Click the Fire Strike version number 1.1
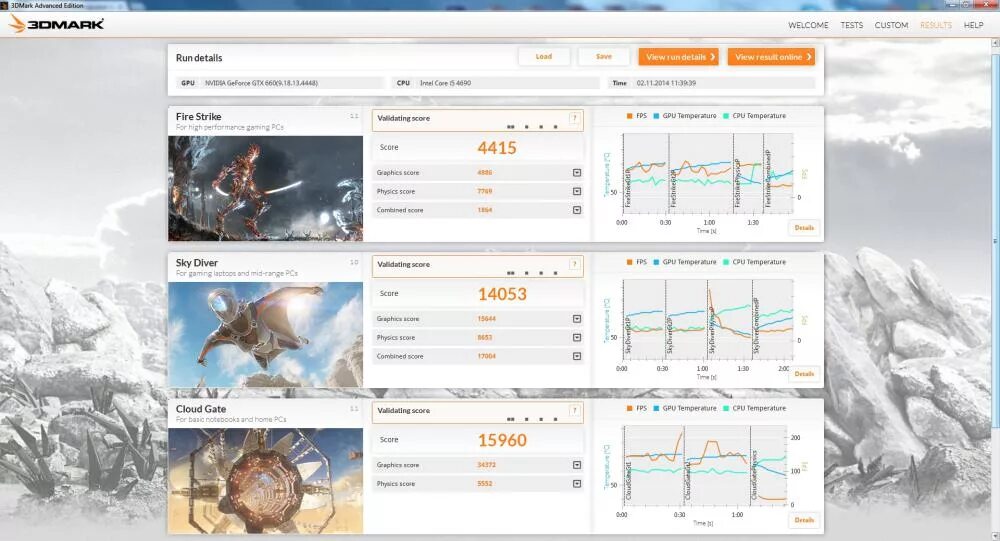 coord(354,116)
